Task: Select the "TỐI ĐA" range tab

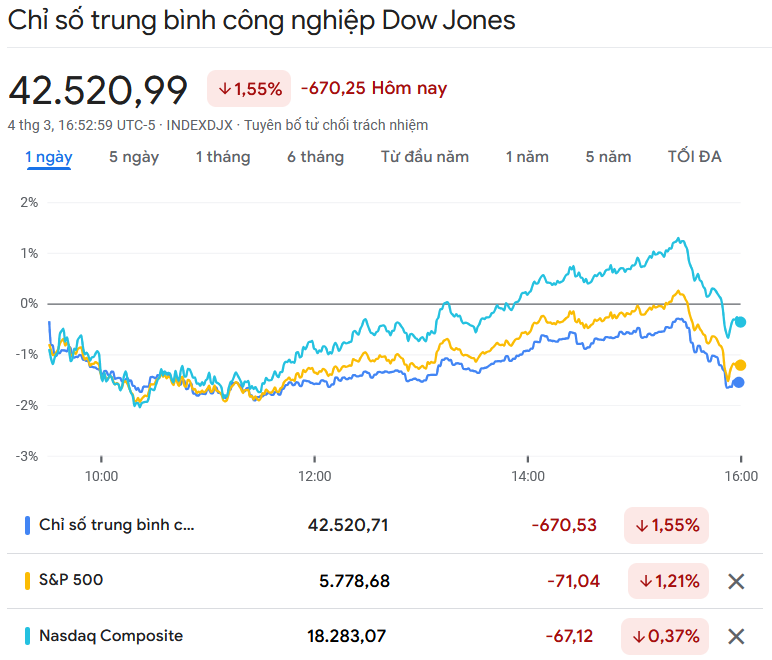Action: [694, 157]
